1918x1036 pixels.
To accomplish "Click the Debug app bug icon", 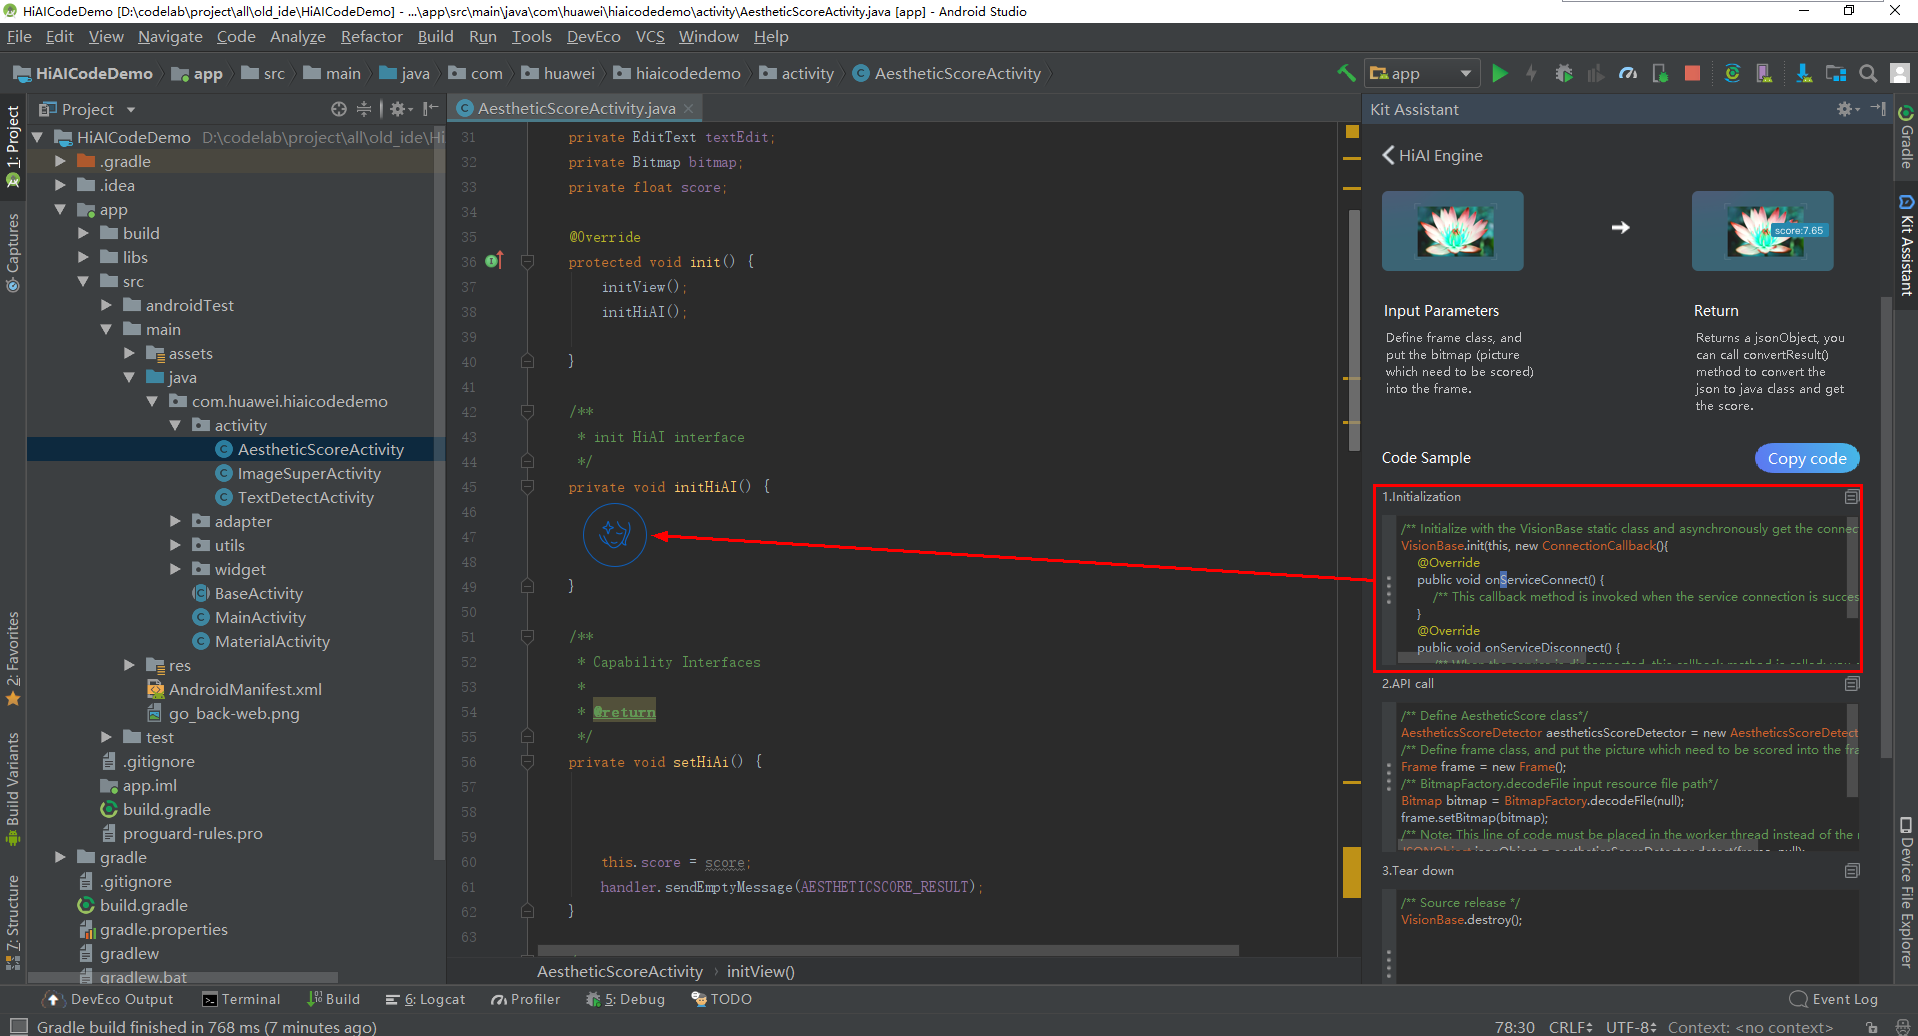I will tap(1564, 73).
